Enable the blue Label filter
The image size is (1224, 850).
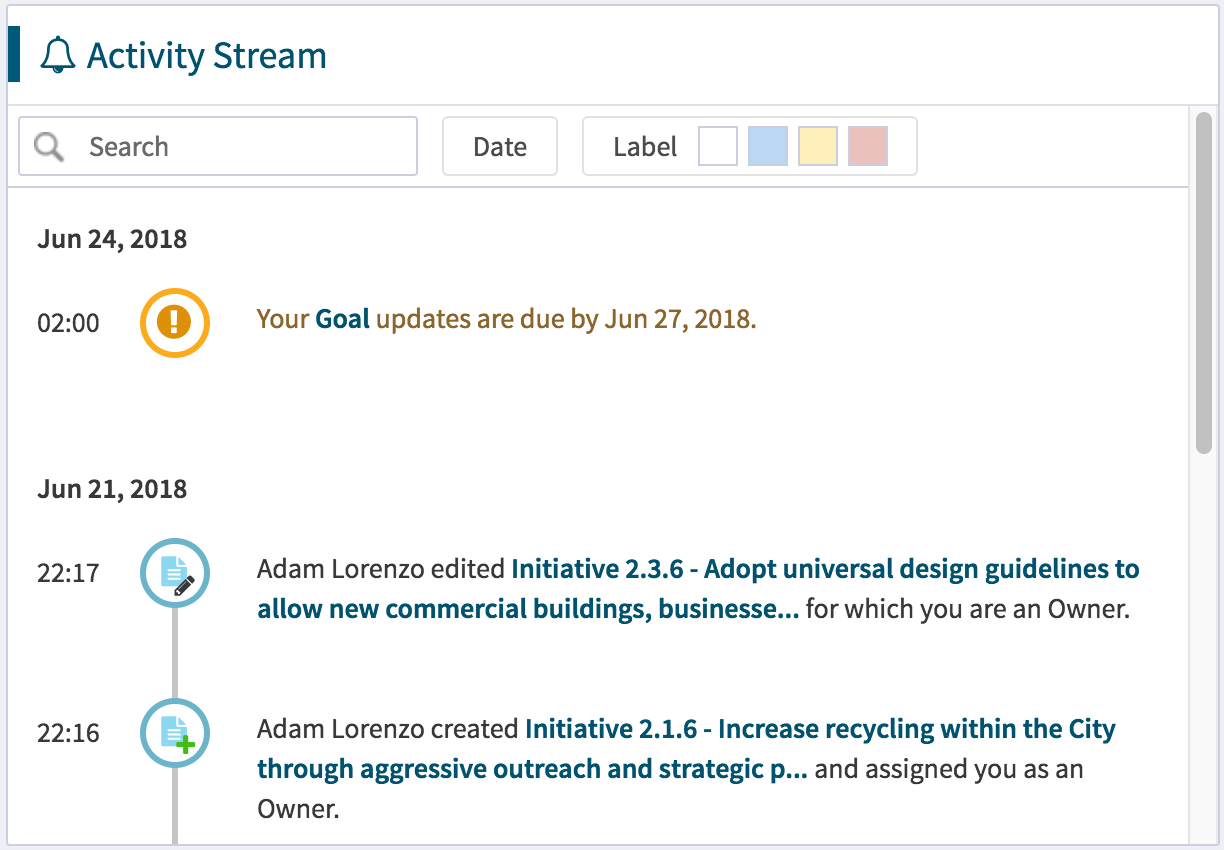pyautogui.click(x=767, y=146)
